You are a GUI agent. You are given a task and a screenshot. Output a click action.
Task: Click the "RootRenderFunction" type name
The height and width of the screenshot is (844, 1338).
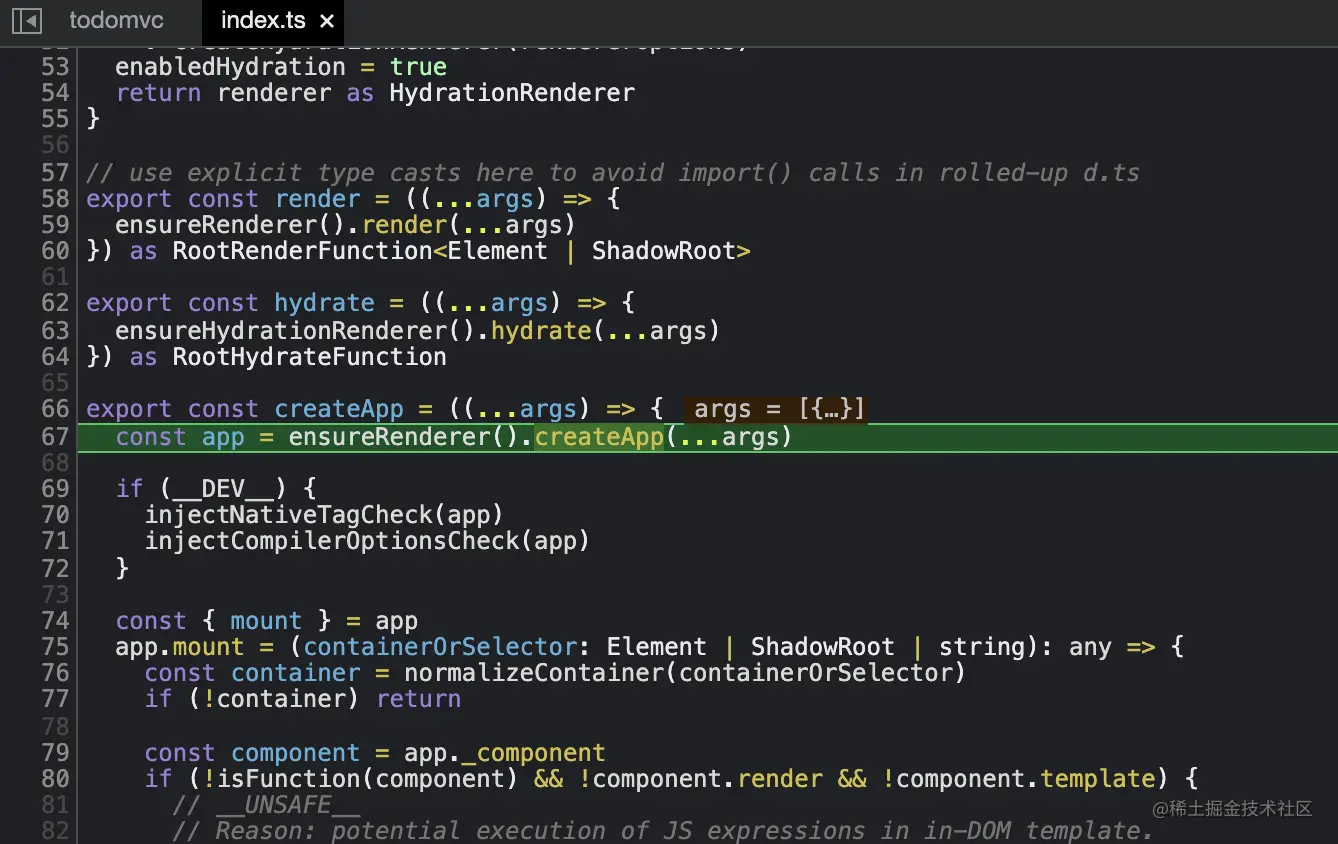coord(303,251)
